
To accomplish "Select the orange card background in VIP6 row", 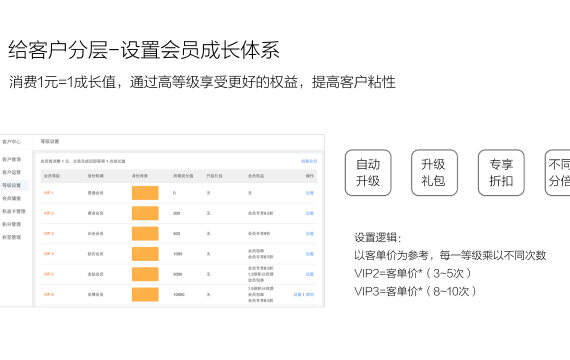I will tap(145, 295).
